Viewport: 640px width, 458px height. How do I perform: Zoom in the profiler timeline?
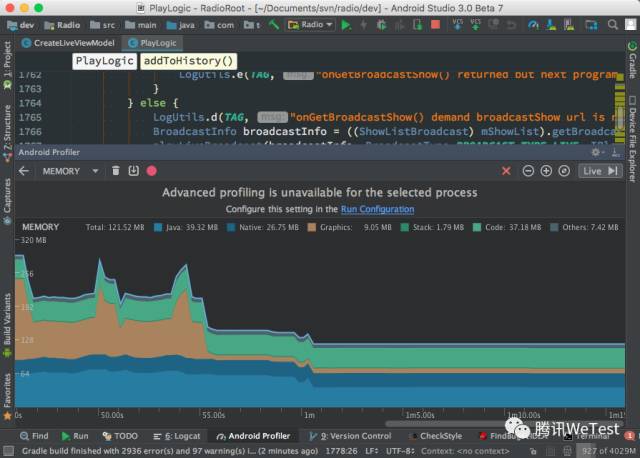[x=546, y=171]
